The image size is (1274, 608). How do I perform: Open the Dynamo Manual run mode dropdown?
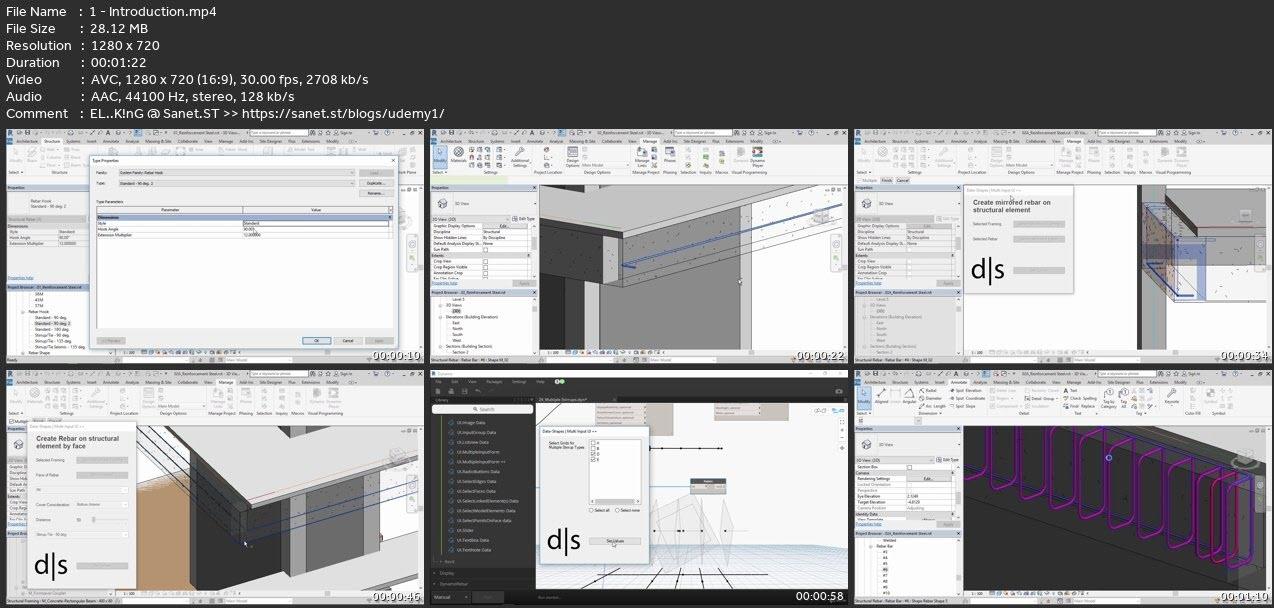tap(450, 597)
